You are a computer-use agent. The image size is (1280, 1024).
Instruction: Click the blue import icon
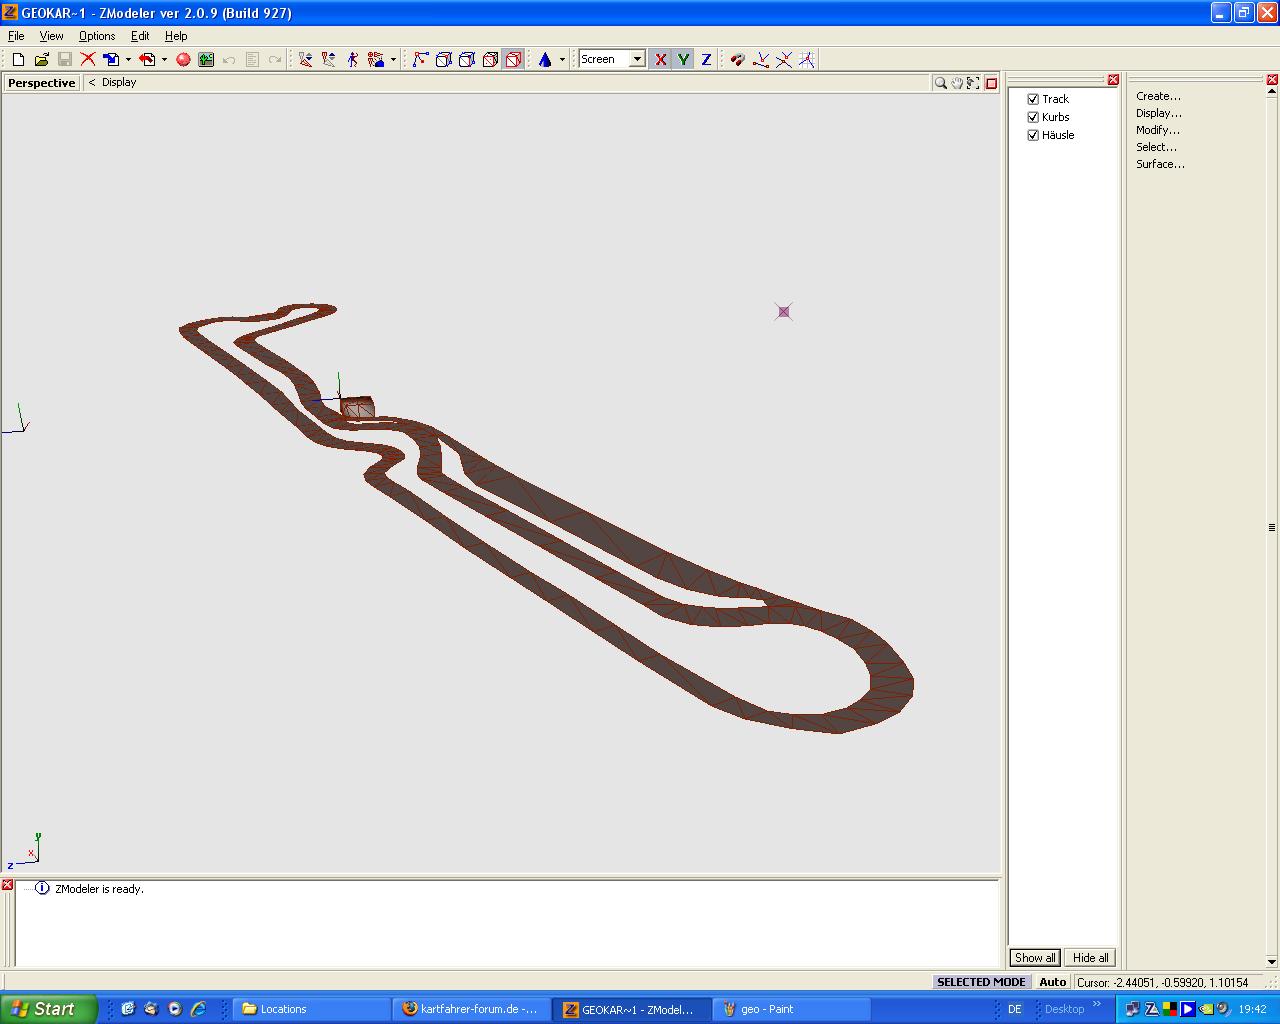pos(111,60)
